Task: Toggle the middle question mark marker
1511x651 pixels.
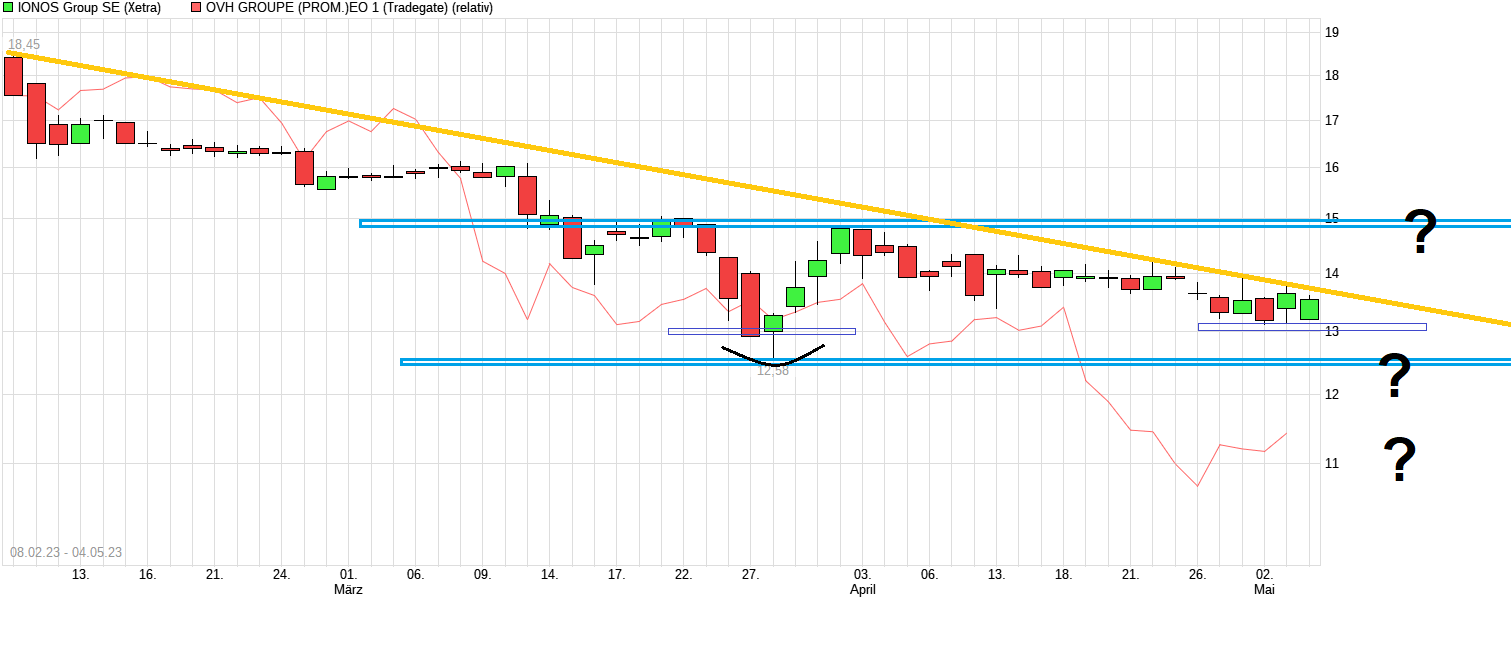Action: tap(1395, 373)
